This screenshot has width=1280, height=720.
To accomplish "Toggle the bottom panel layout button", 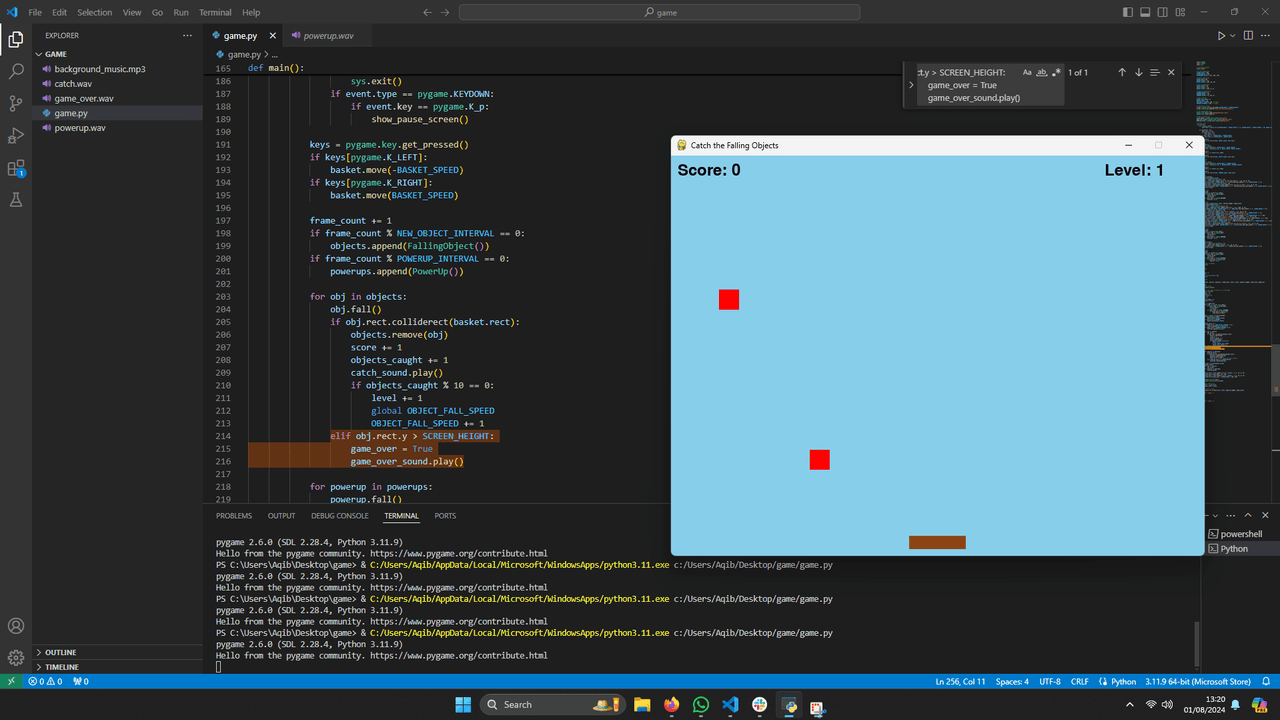I will (1145, 12).
